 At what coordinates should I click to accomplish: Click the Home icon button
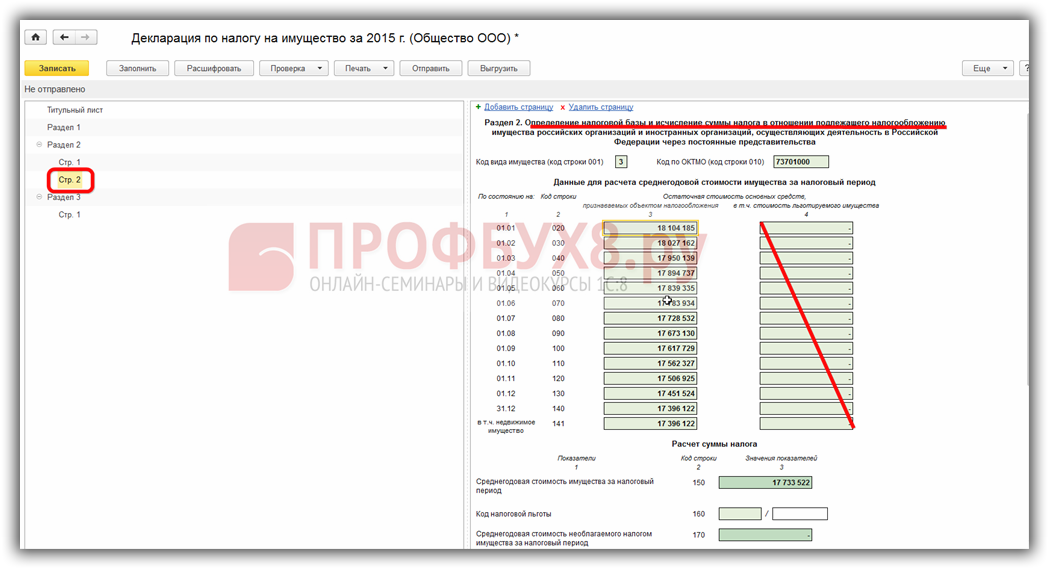36,38
